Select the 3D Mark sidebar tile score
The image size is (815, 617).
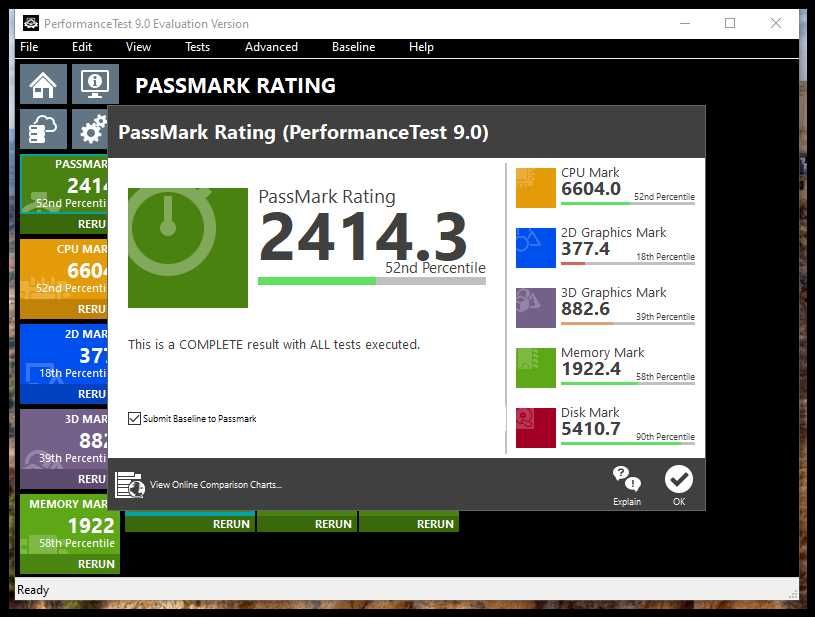point(93,440)
